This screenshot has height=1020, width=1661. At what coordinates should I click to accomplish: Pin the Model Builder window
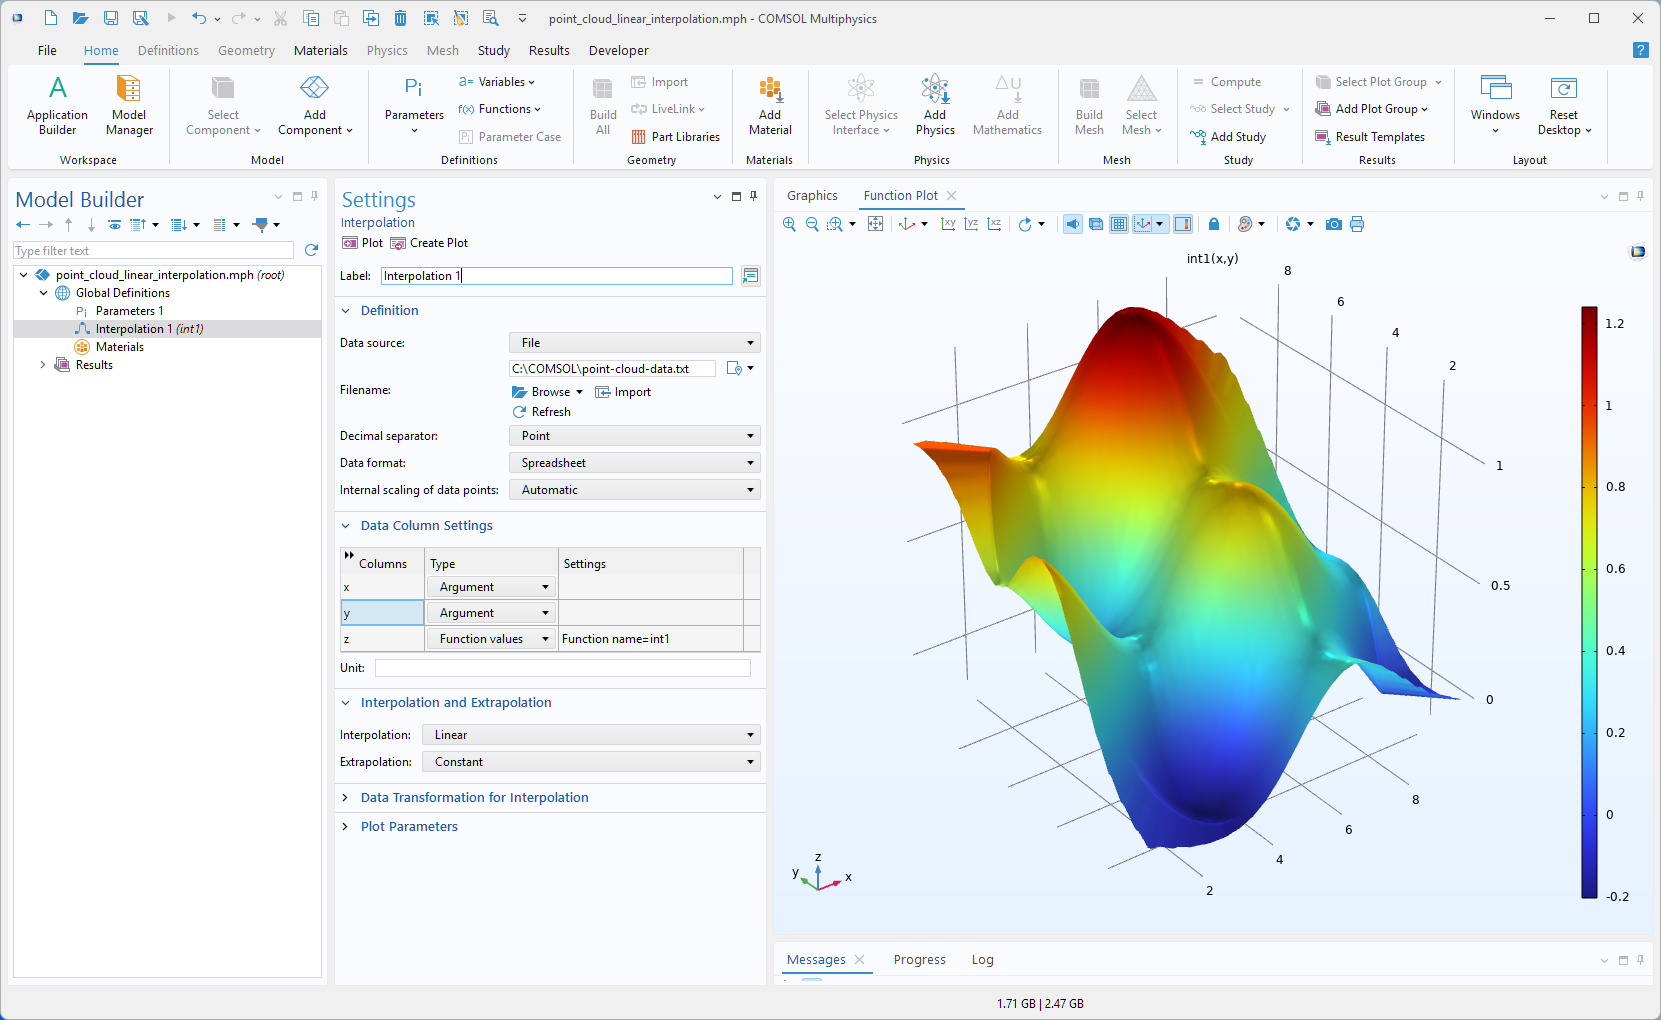315,196
